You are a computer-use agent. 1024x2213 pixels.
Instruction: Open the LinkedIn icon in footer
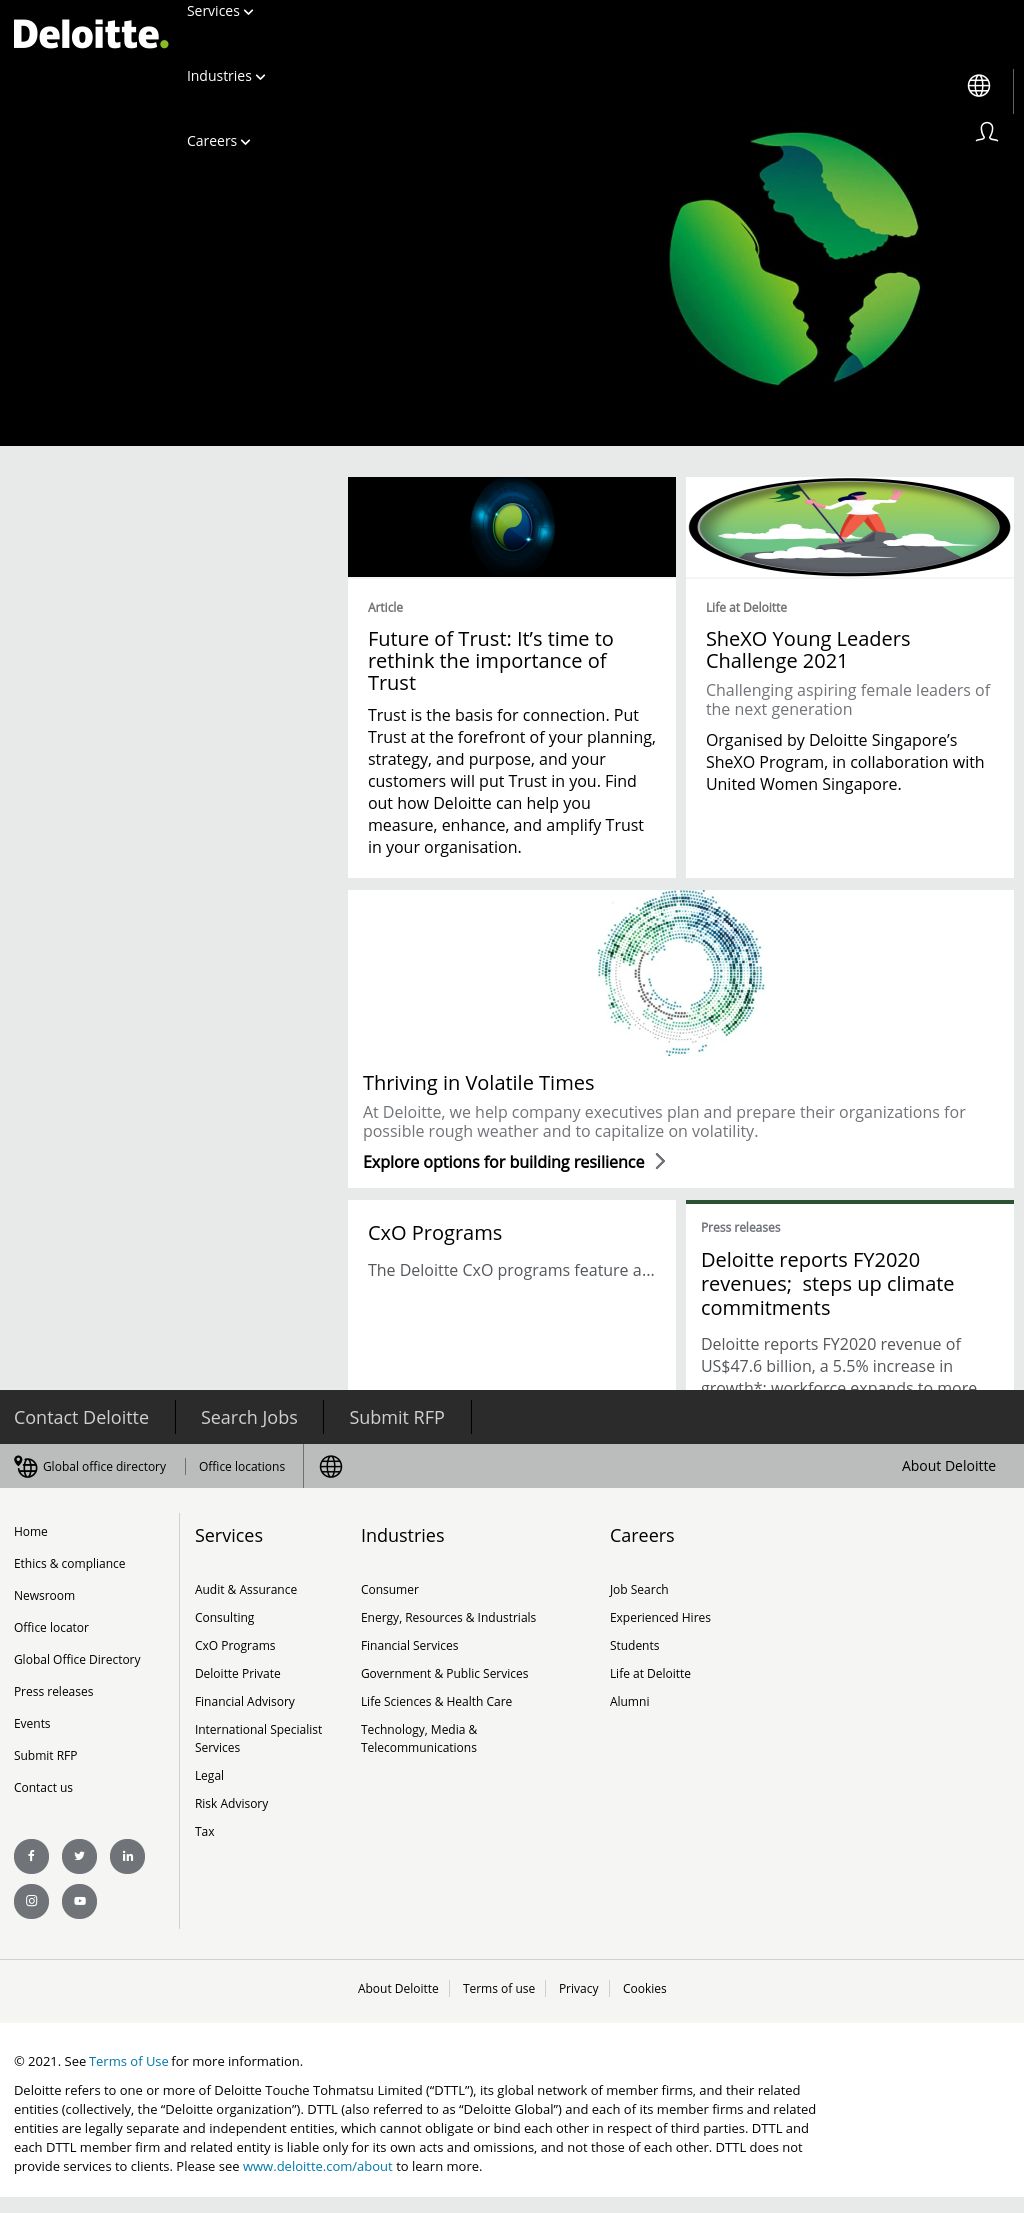pyautogui.click(x=128, y=1856)
